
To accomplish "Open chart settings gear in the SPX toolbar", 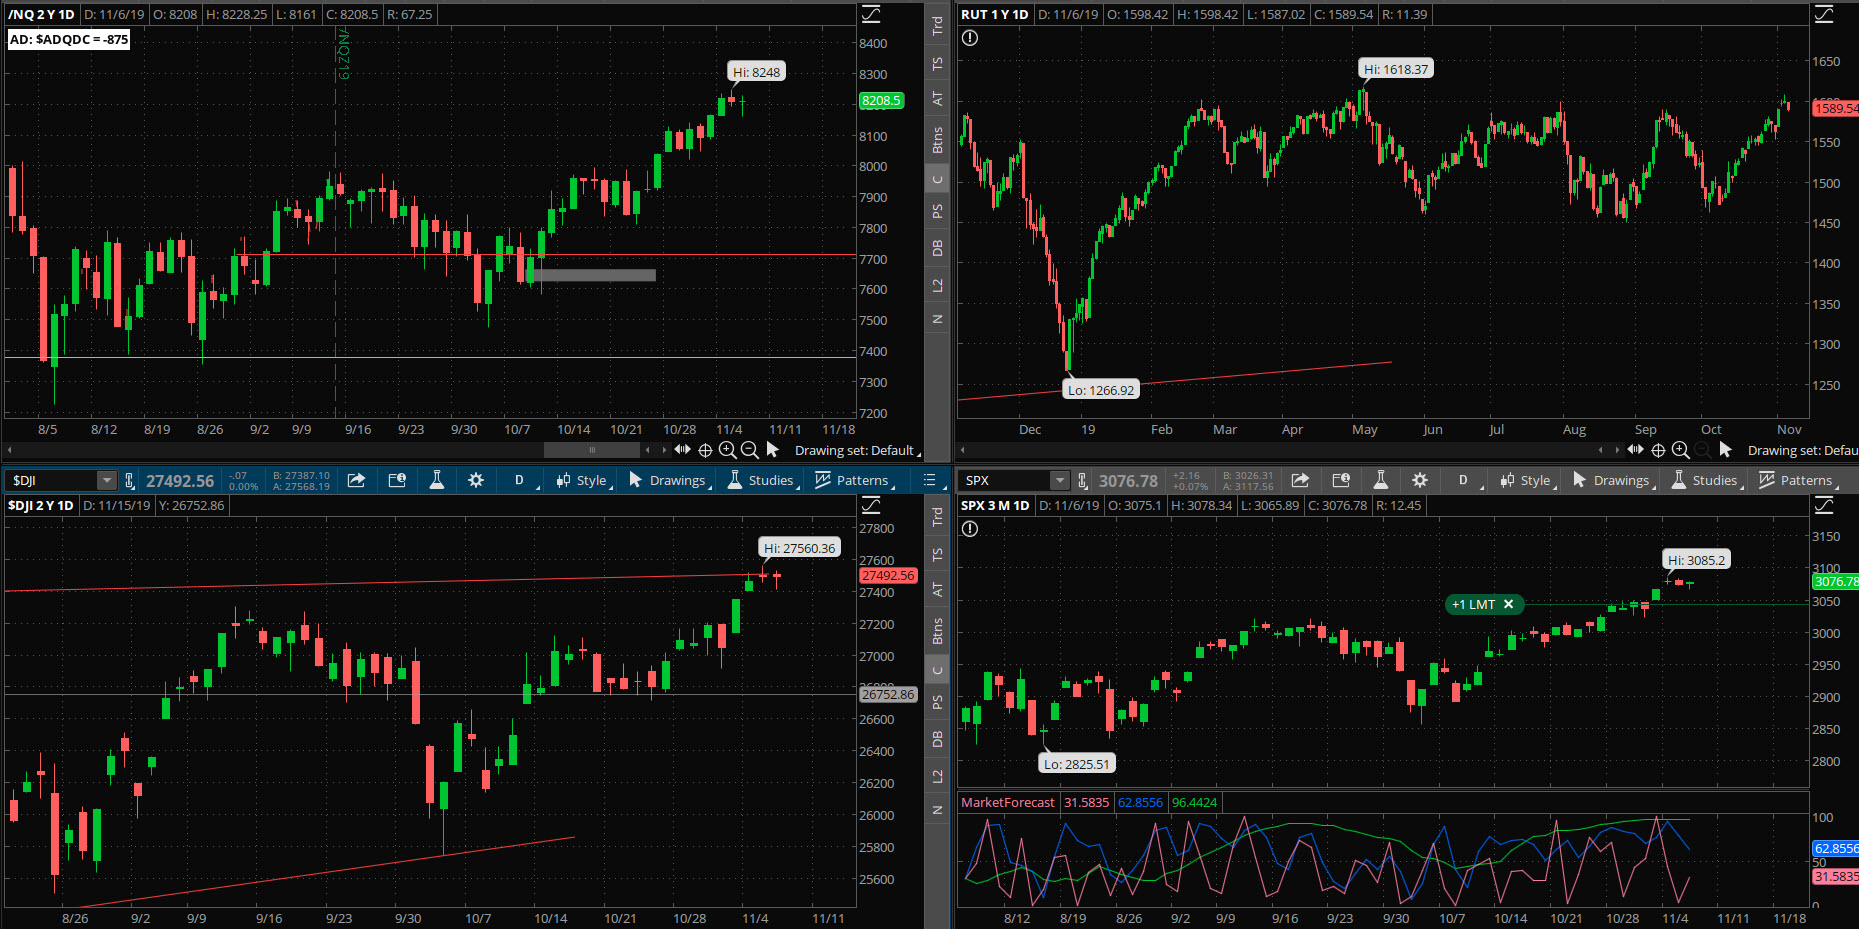I will (x=1420, y=480).
